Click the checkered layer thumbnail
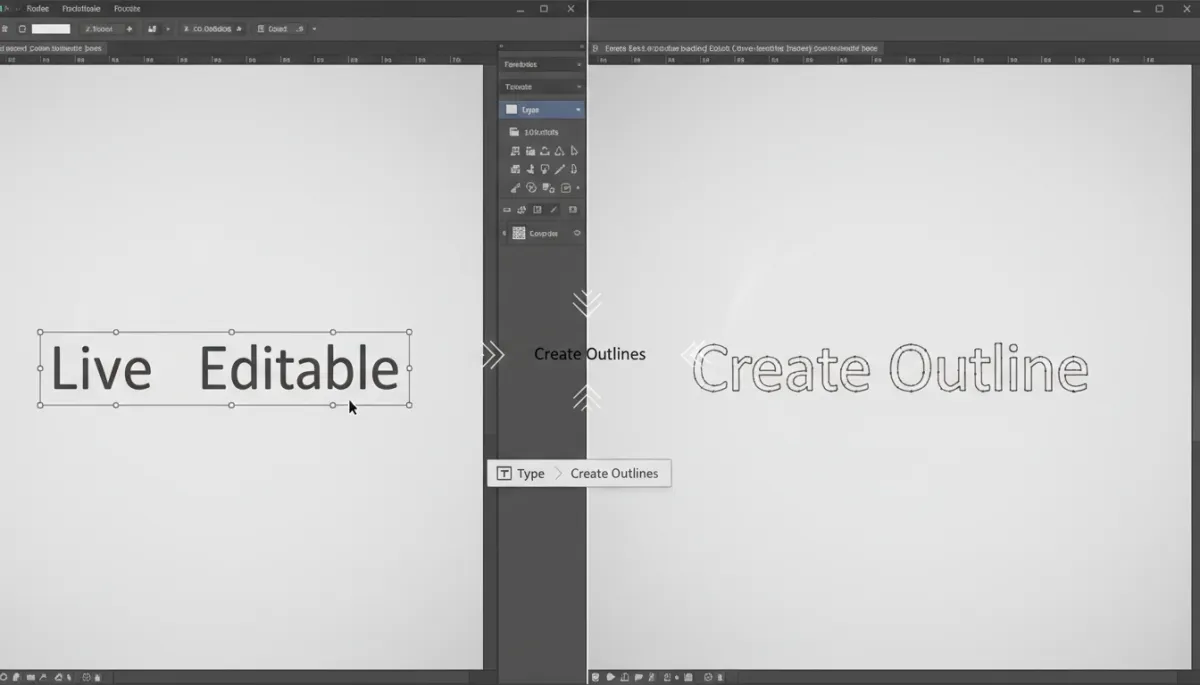The image size is (1200, 685). pos(519,233)
